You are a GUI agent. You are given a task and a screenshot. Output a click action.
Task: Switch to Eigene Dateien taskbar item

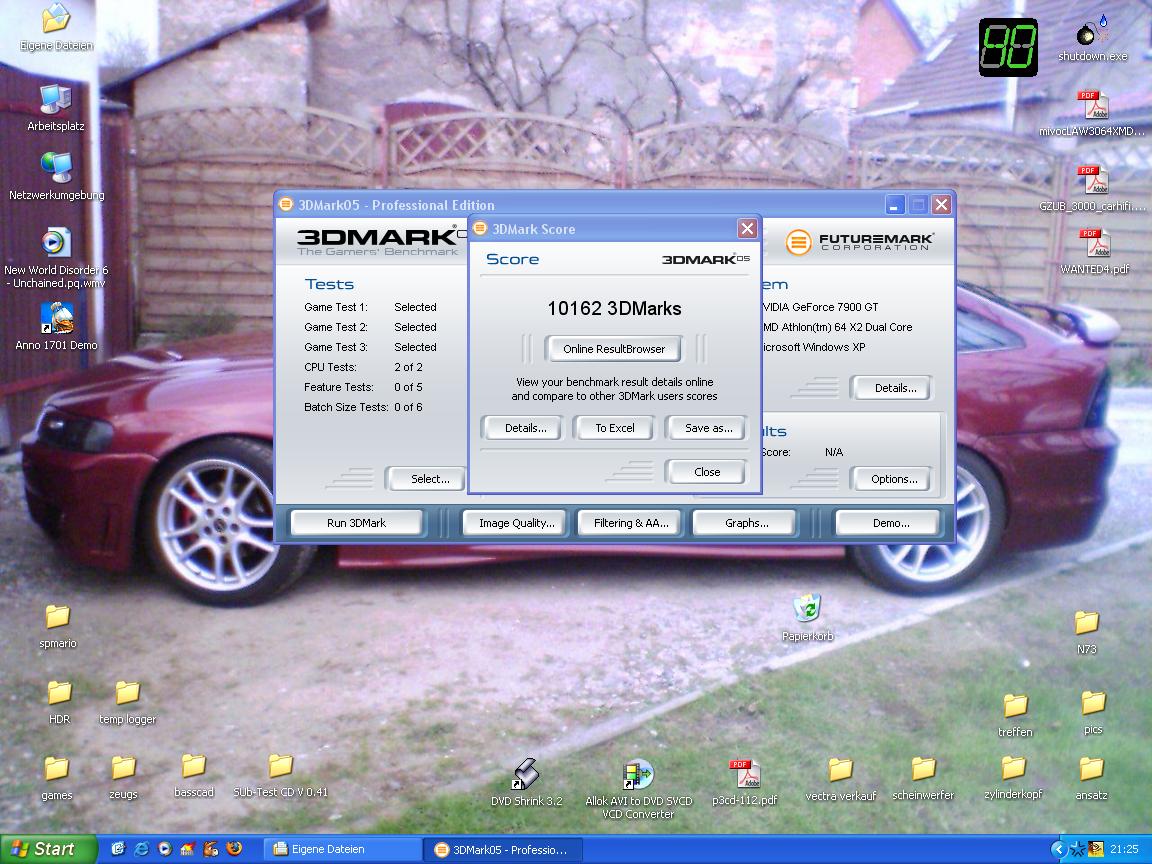[x=342, y=849]
